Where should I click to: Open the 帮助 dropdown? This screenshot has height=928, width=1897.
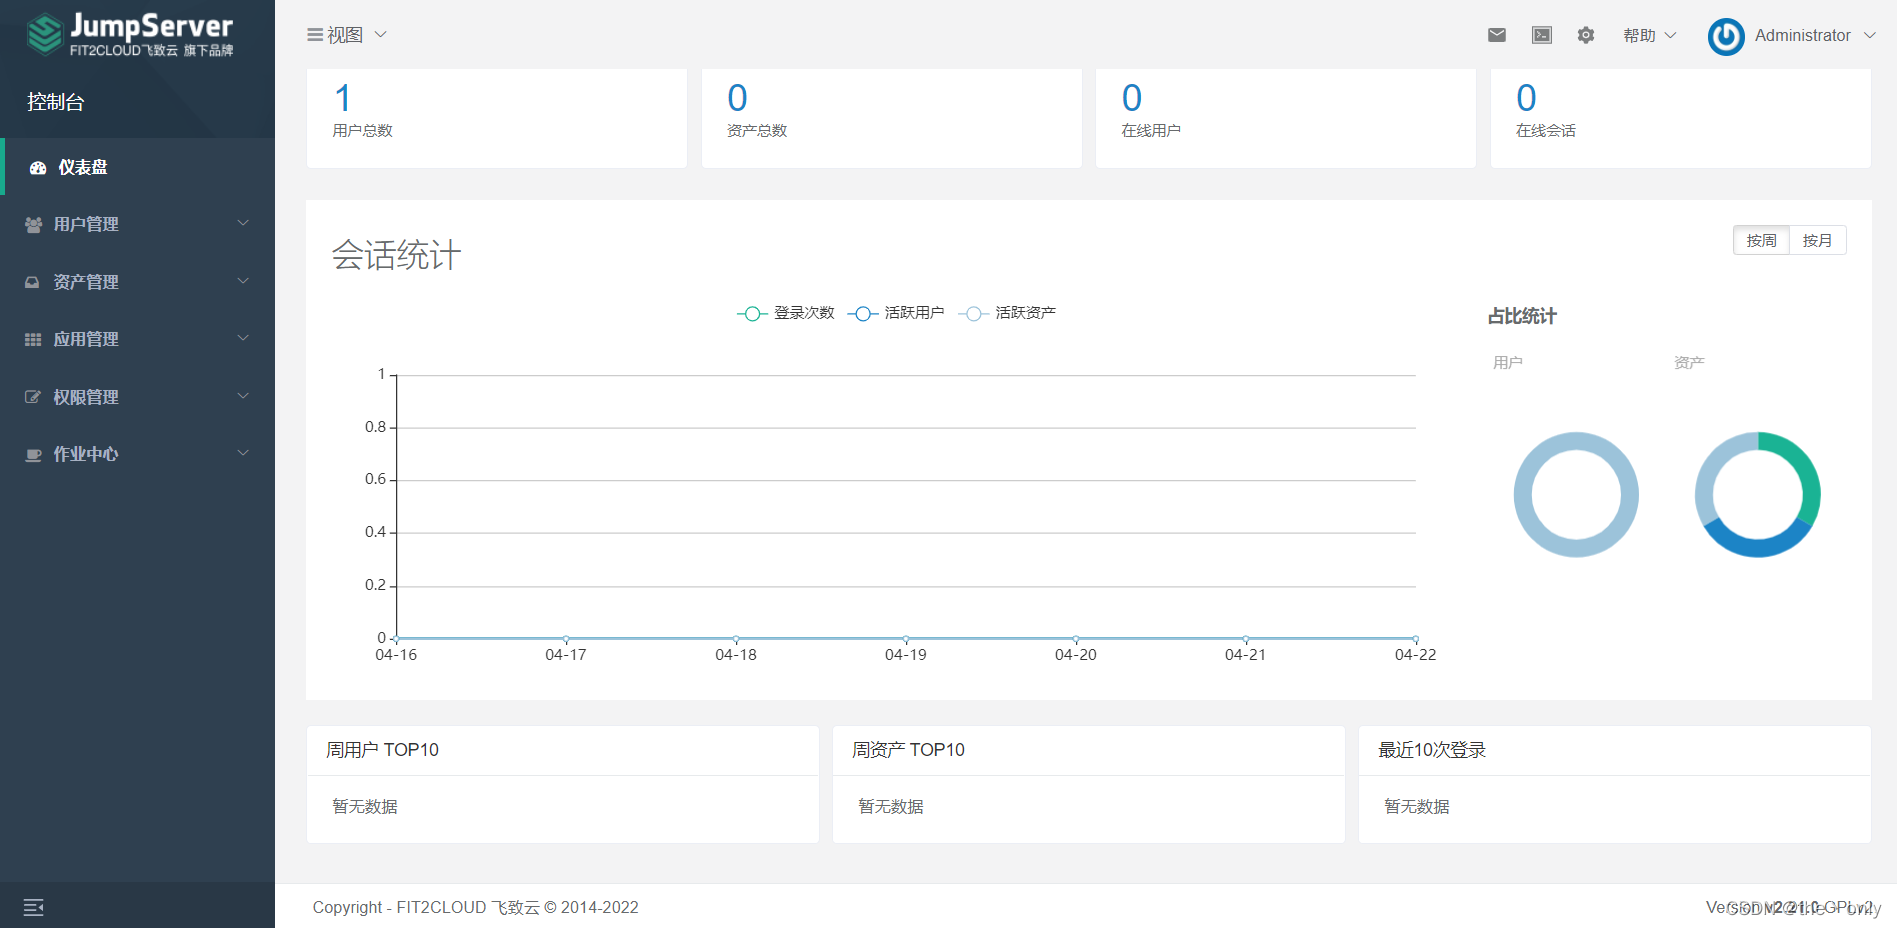[x=1650, y=35]
